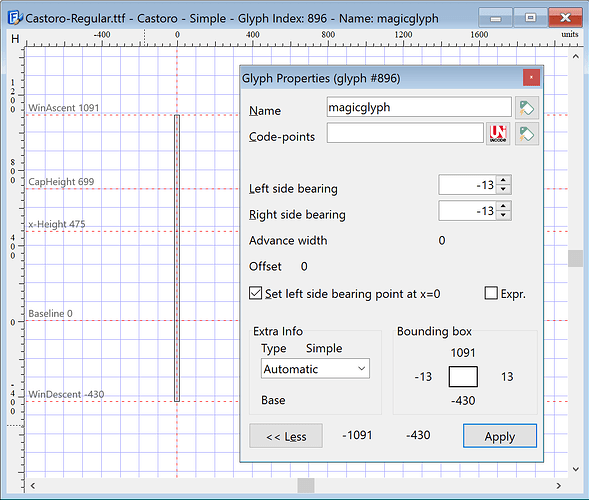Close the Glyph Properties panel
Image resolution: width=589 pixels, height=500 pixels.
coord(531,77)
